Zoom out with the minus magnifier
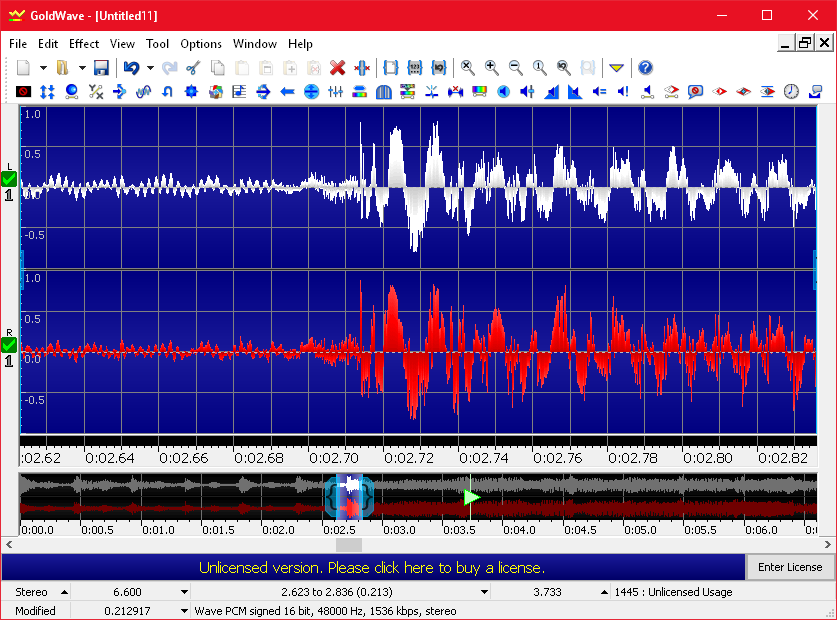The width and height of the screenshot is (837, 620). [516, 68]
